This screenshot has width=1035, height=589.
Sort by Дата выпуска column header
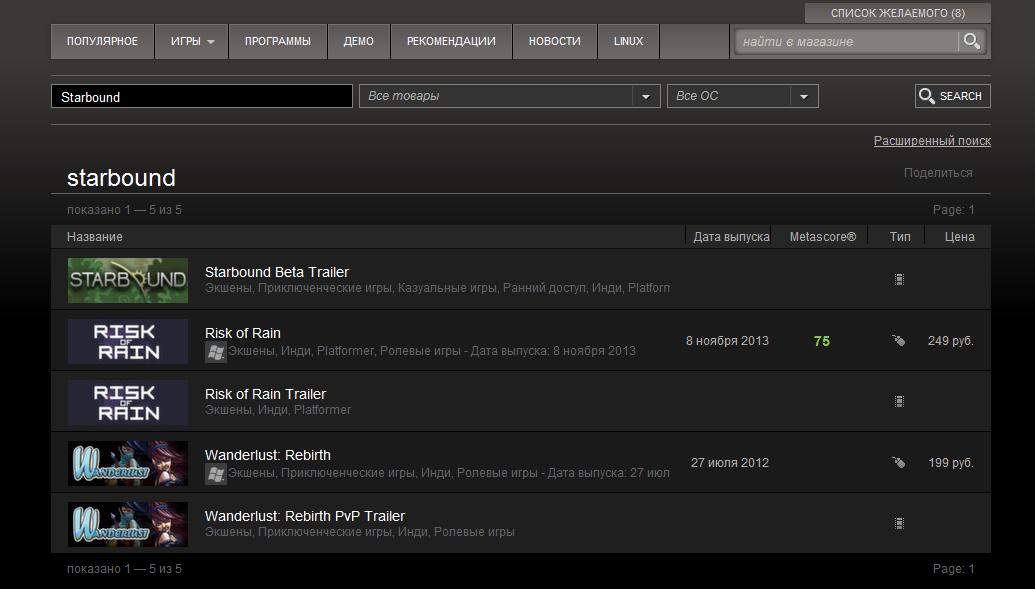coord(731,236)
